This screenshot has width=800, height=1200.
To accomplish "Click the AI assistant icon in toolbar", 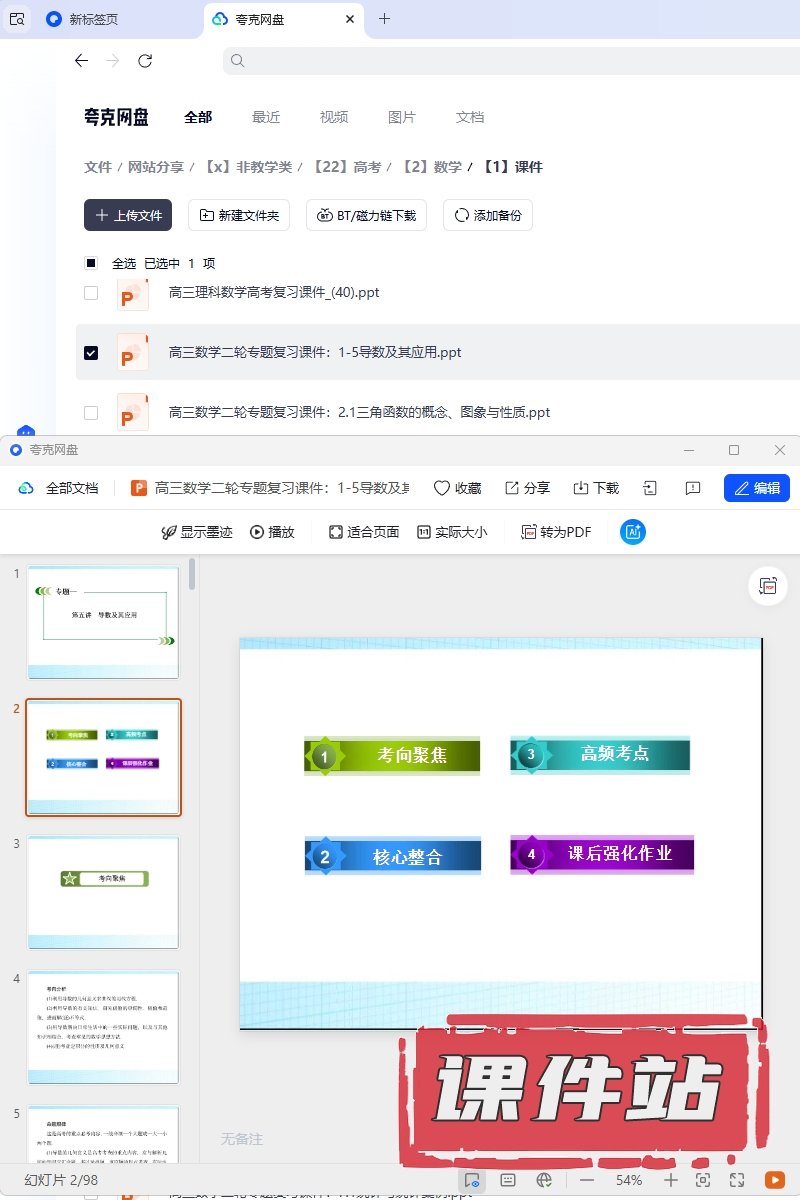I will (x=632, y=532).
